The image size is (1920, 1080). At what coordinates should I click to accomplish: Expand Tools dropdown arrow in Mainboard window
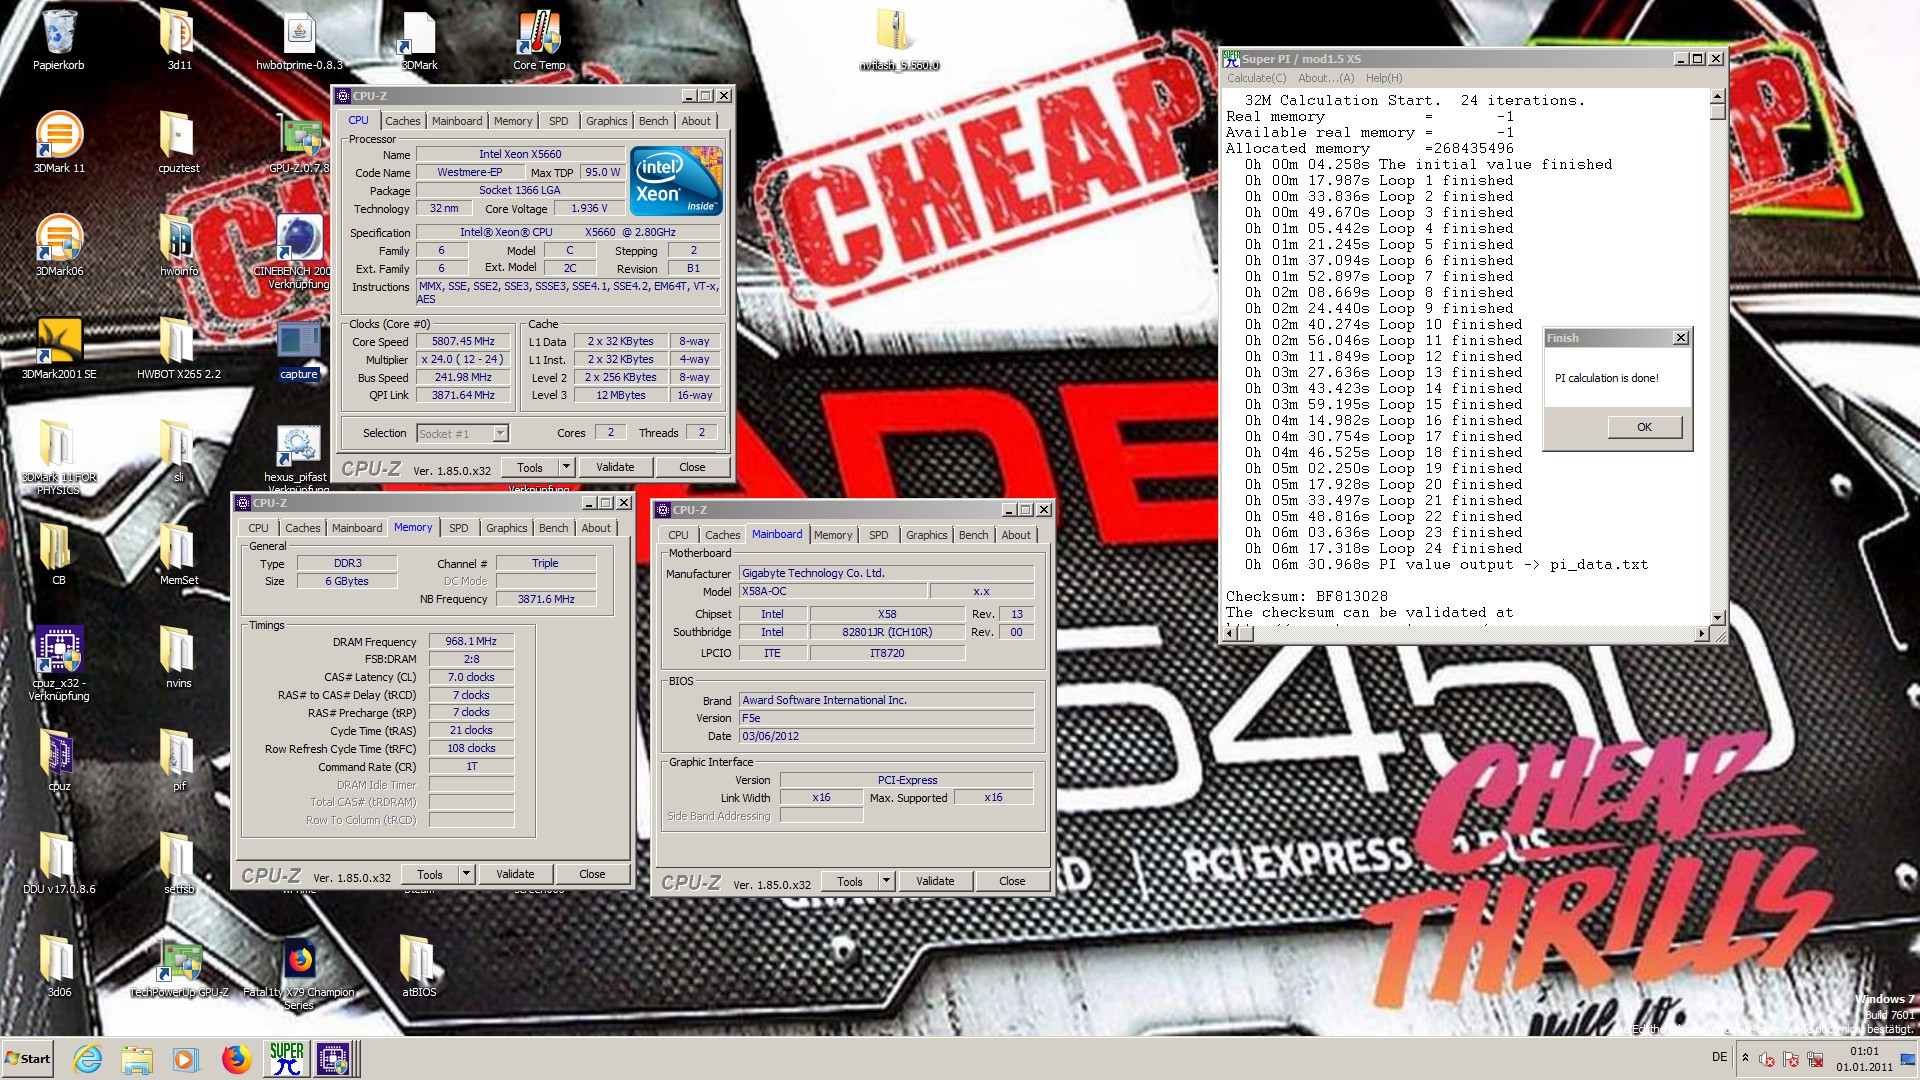(886, 881)
